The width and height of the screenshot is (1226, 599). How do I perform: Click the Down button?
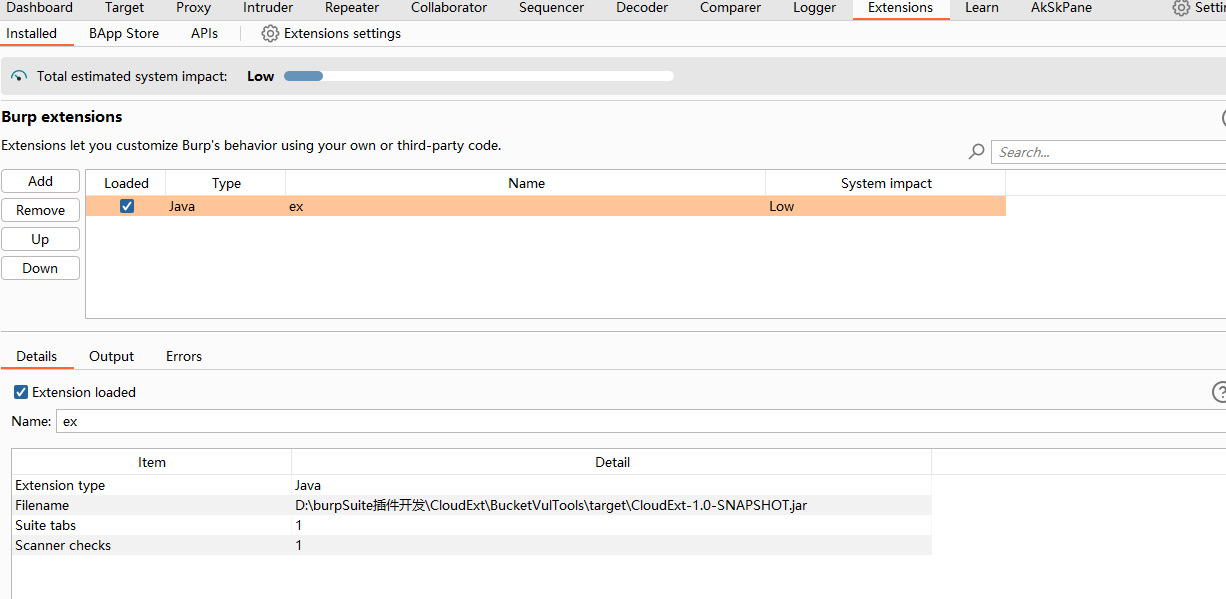click(40, 268)
